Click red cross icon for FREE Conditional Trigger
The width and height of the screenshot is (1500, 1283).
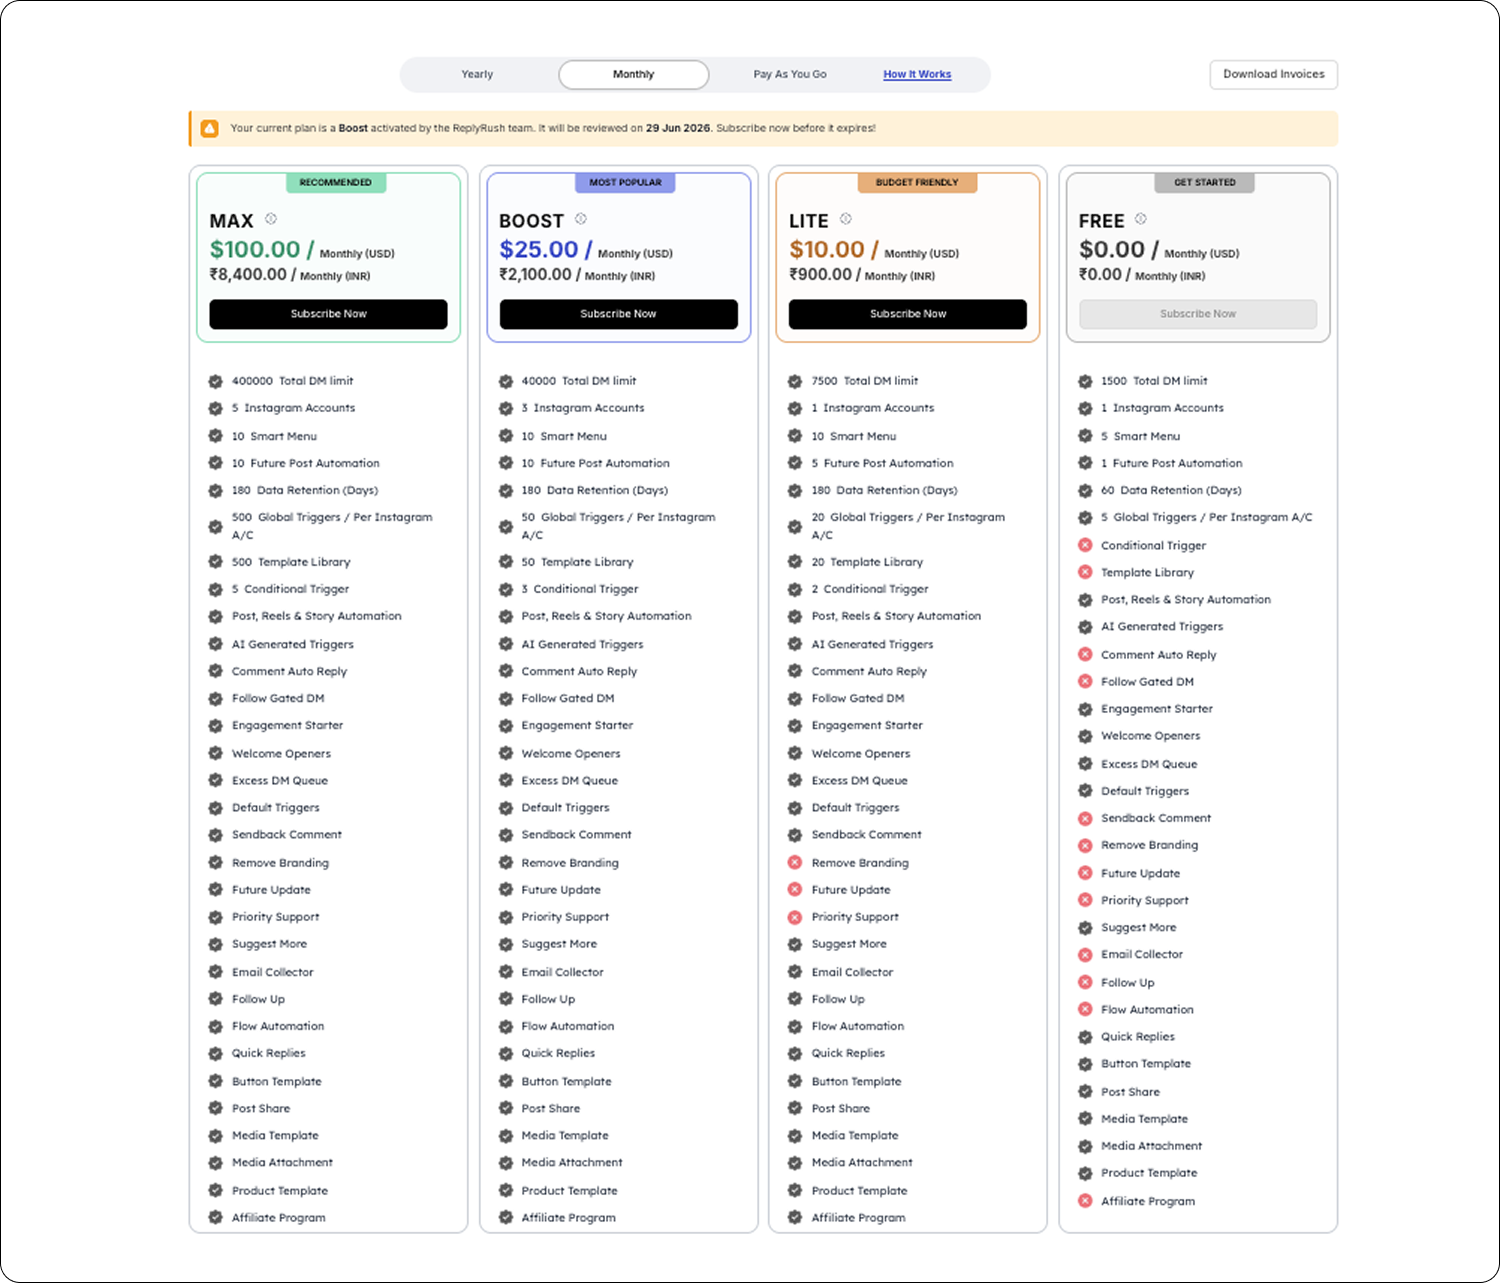pyautogui.click(x=1085, y=545)
